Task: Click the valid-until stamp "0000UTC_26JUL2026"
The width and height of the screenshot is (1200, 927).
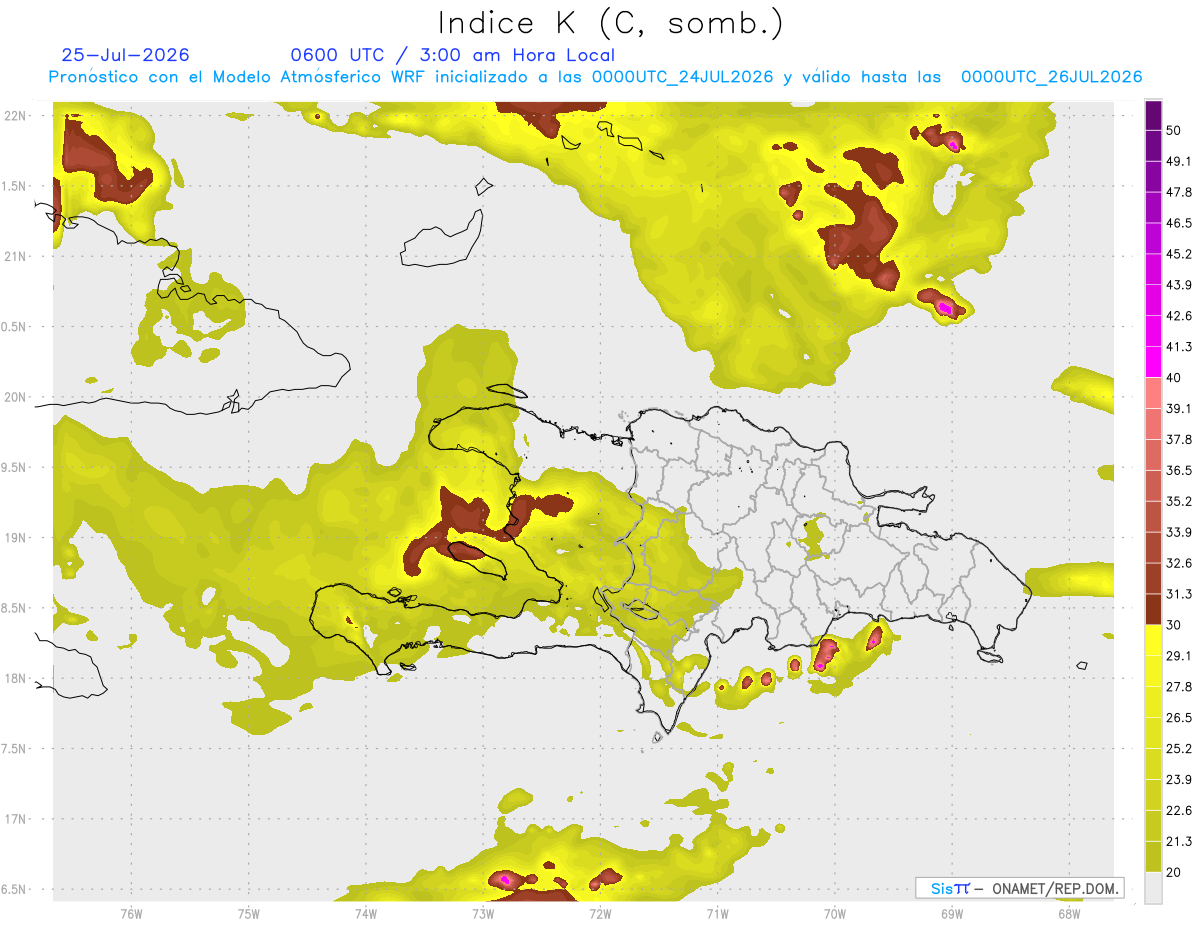Action: [x=1051, y=77]
